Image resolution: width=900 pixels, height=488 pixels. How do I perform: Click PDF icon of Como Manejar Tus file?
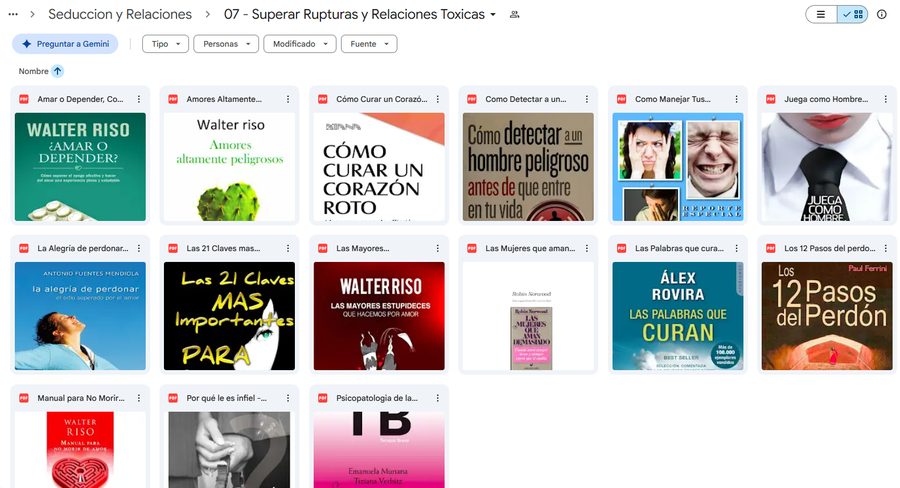[x=622, y=99]
